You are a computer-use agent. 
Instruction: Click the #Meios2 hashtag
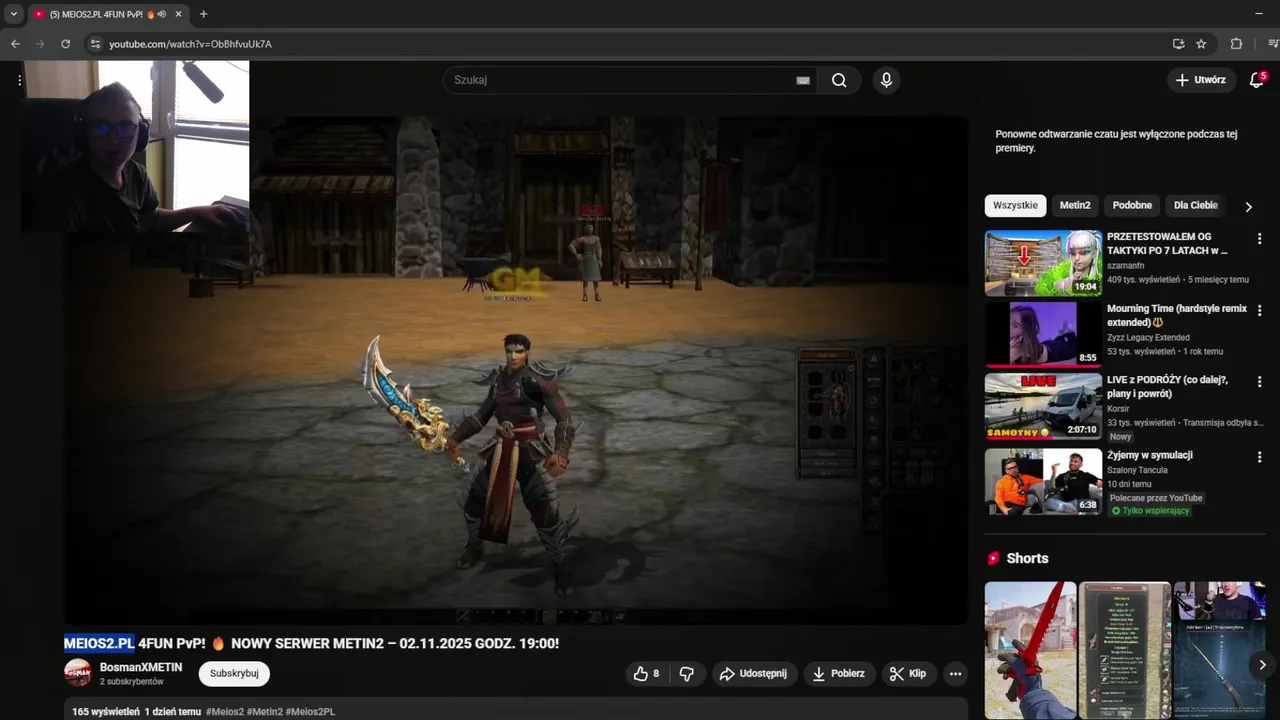click(x=225, y=712)
